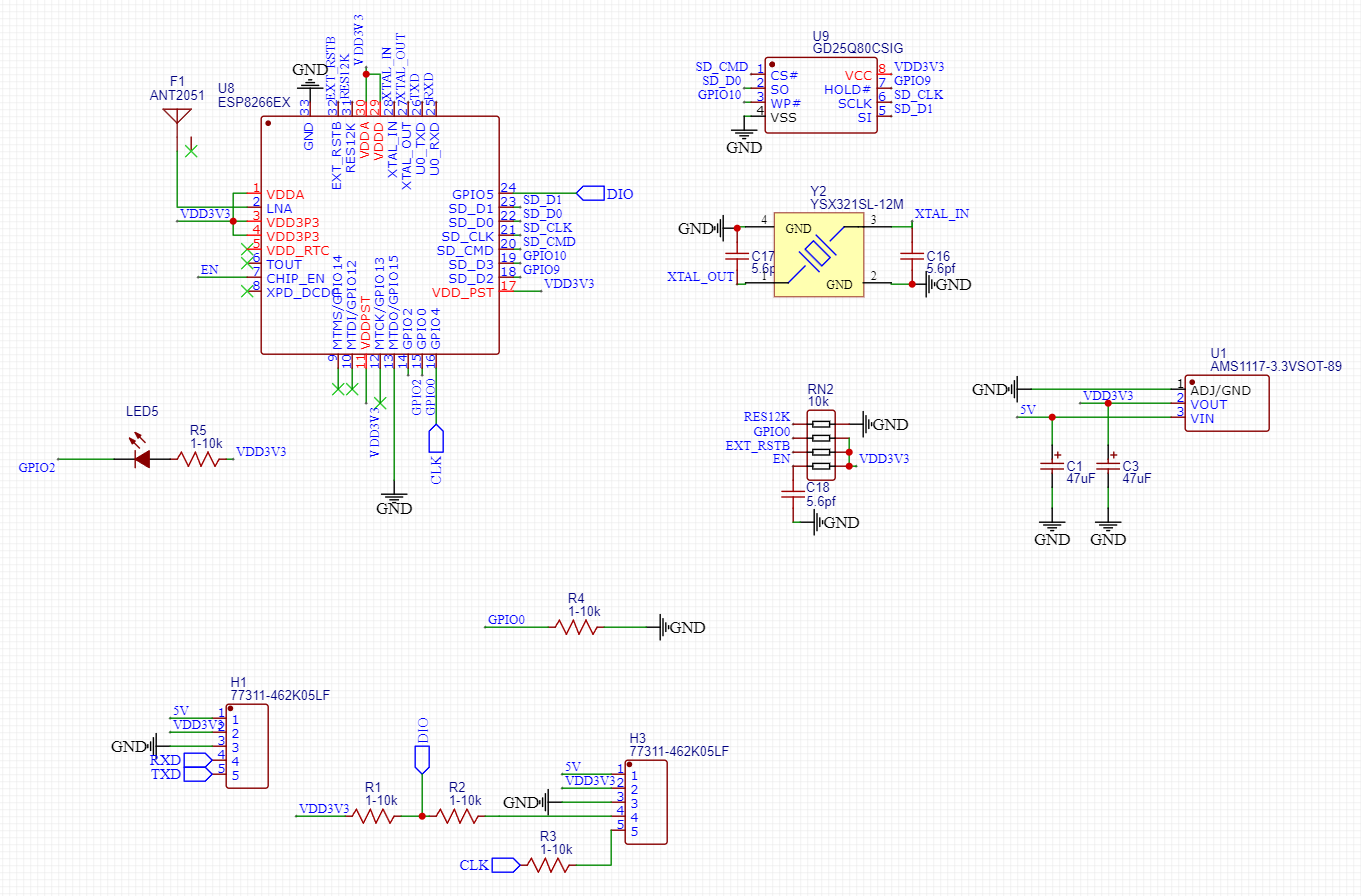Click the TXD net port on header H1

[x=180, y=774]
